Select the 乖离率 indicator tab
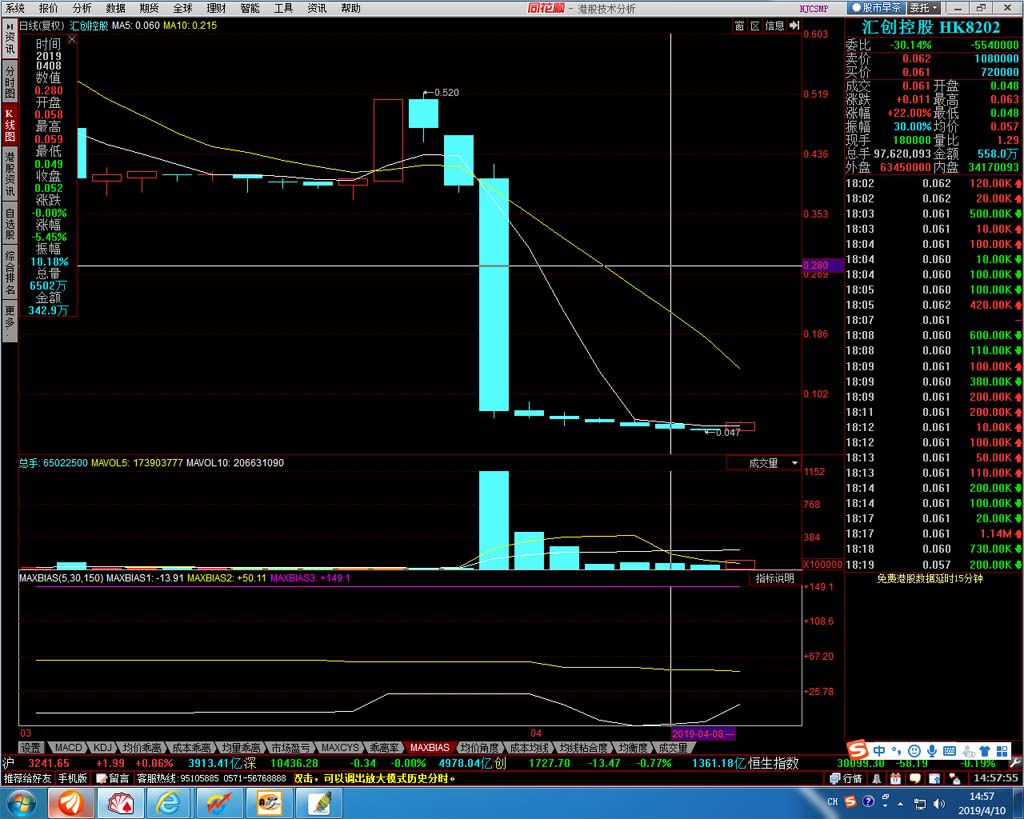This screenshot has width=1024, height=819. pos(385,747)
